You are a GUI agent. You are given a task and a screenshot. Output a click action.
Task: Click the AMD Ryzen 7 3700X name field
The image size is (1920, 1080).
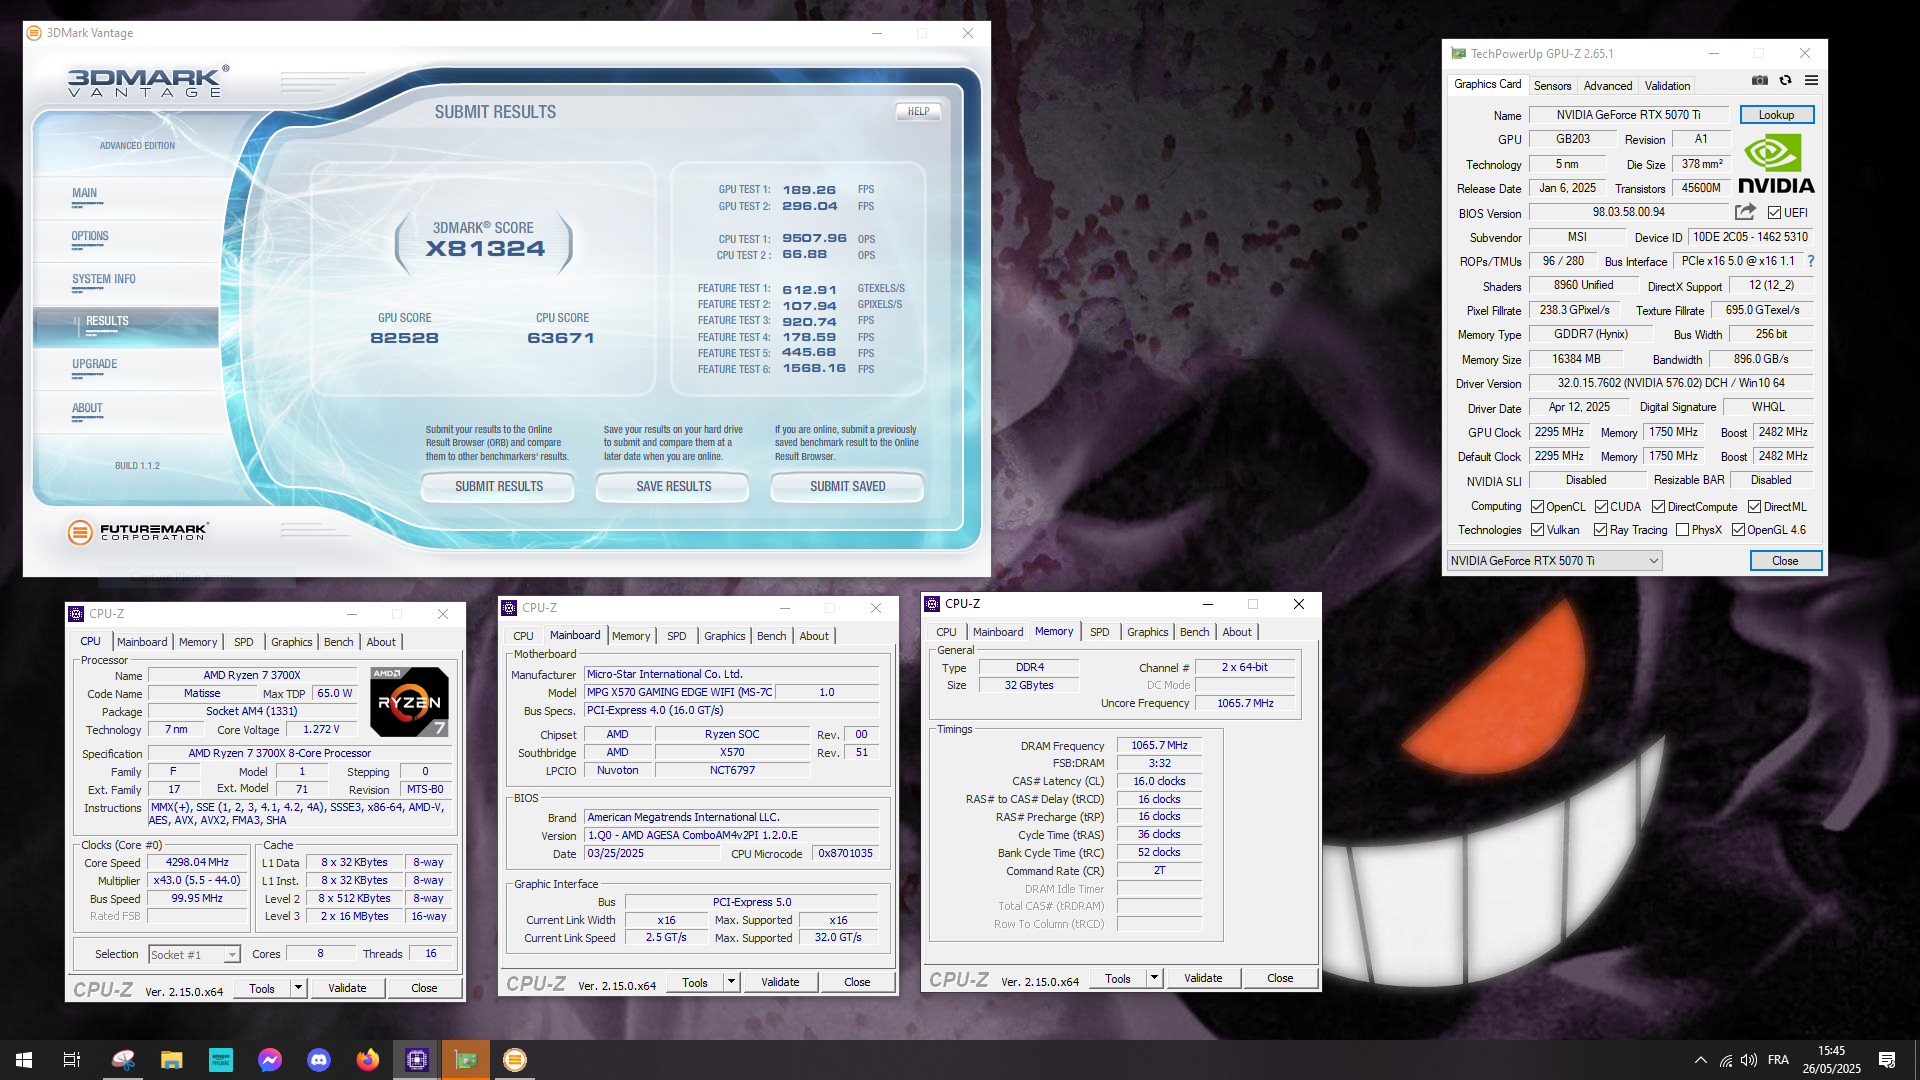click(x=252, y=676)
